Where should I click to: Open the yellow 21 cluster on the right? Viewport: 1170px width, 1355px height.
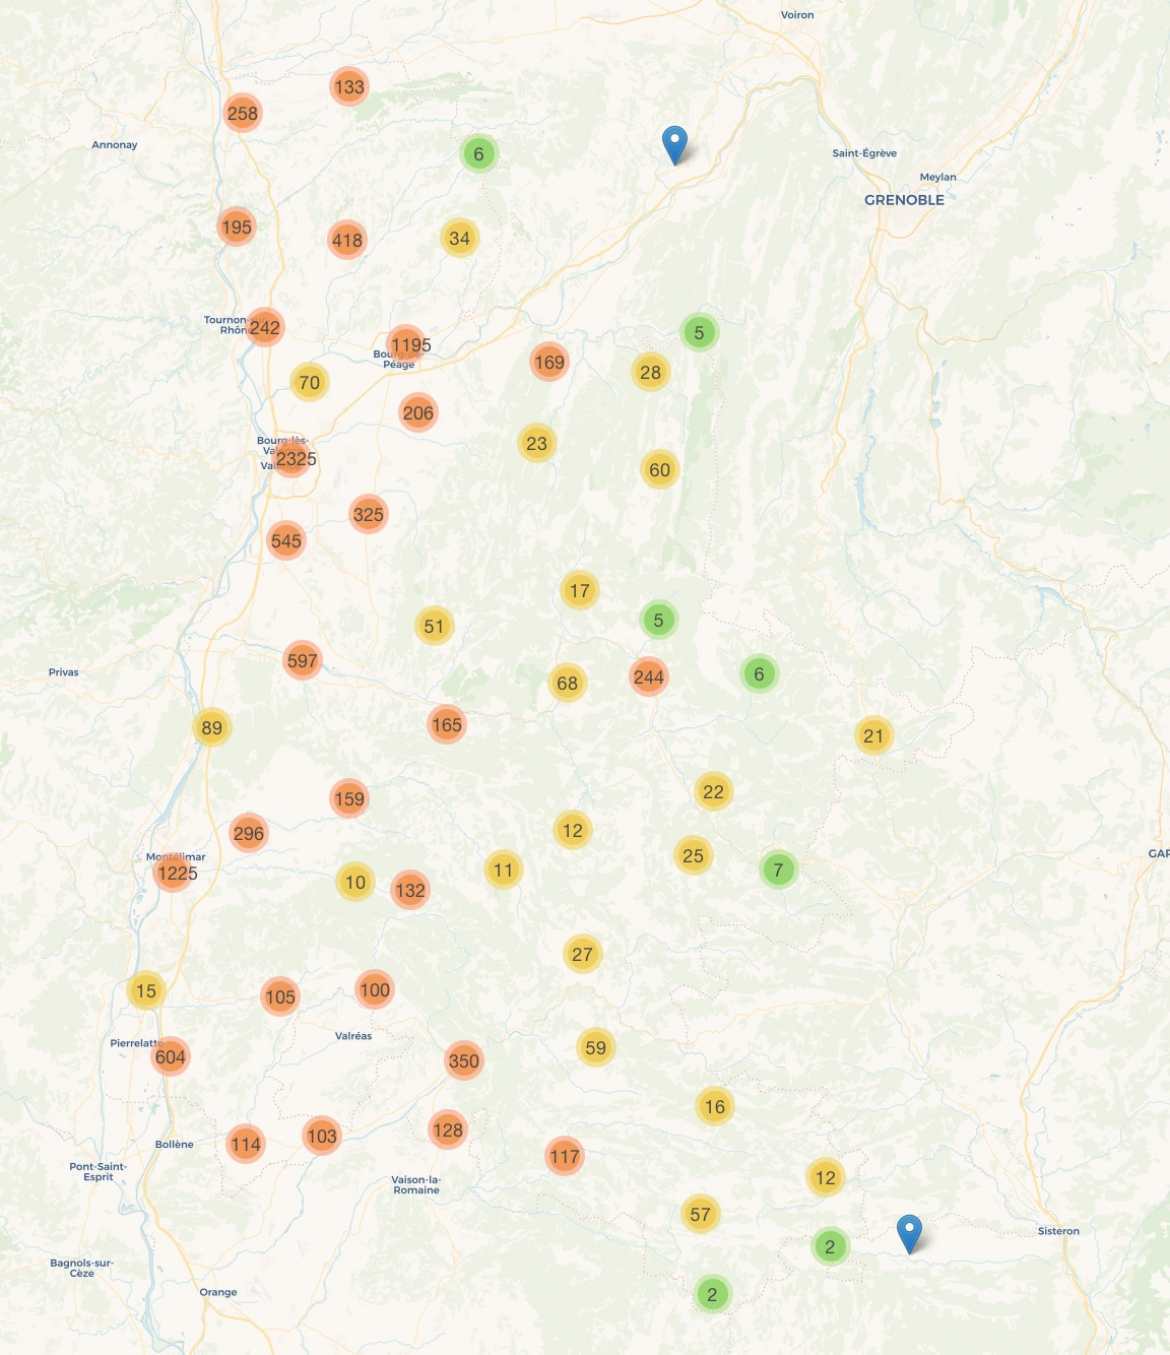point(873,734)
